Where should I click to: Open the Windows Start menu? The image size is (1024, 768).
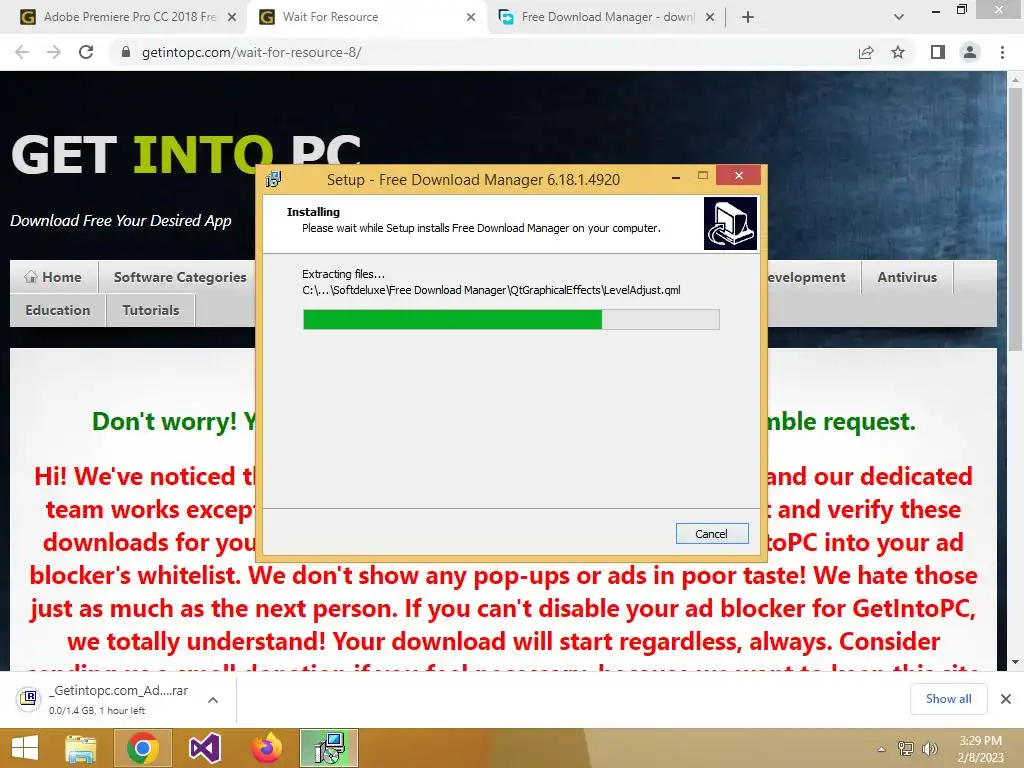(25, 748)
